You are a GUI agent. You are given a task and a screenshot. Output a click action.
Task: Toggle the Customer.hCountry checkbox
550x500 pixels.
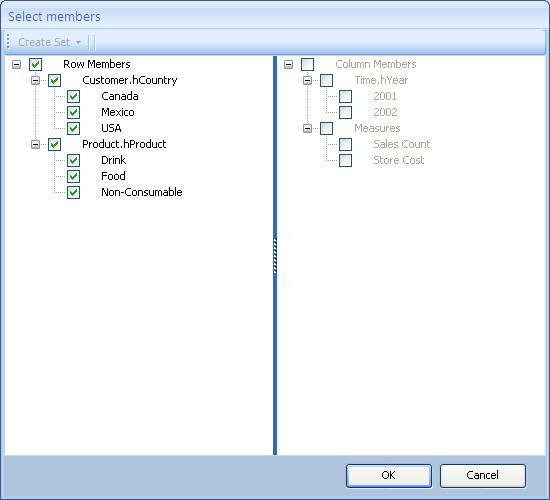[54, 80]
